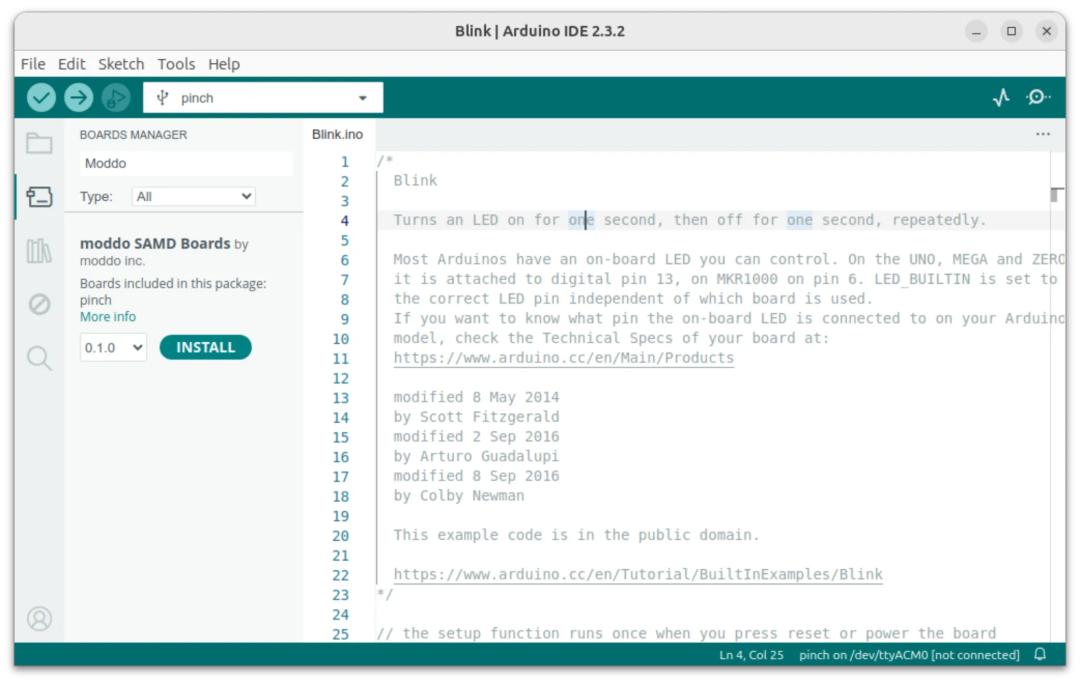Click the Verify checkmark button
1080x683 pixels.
[x=41, y=98]
